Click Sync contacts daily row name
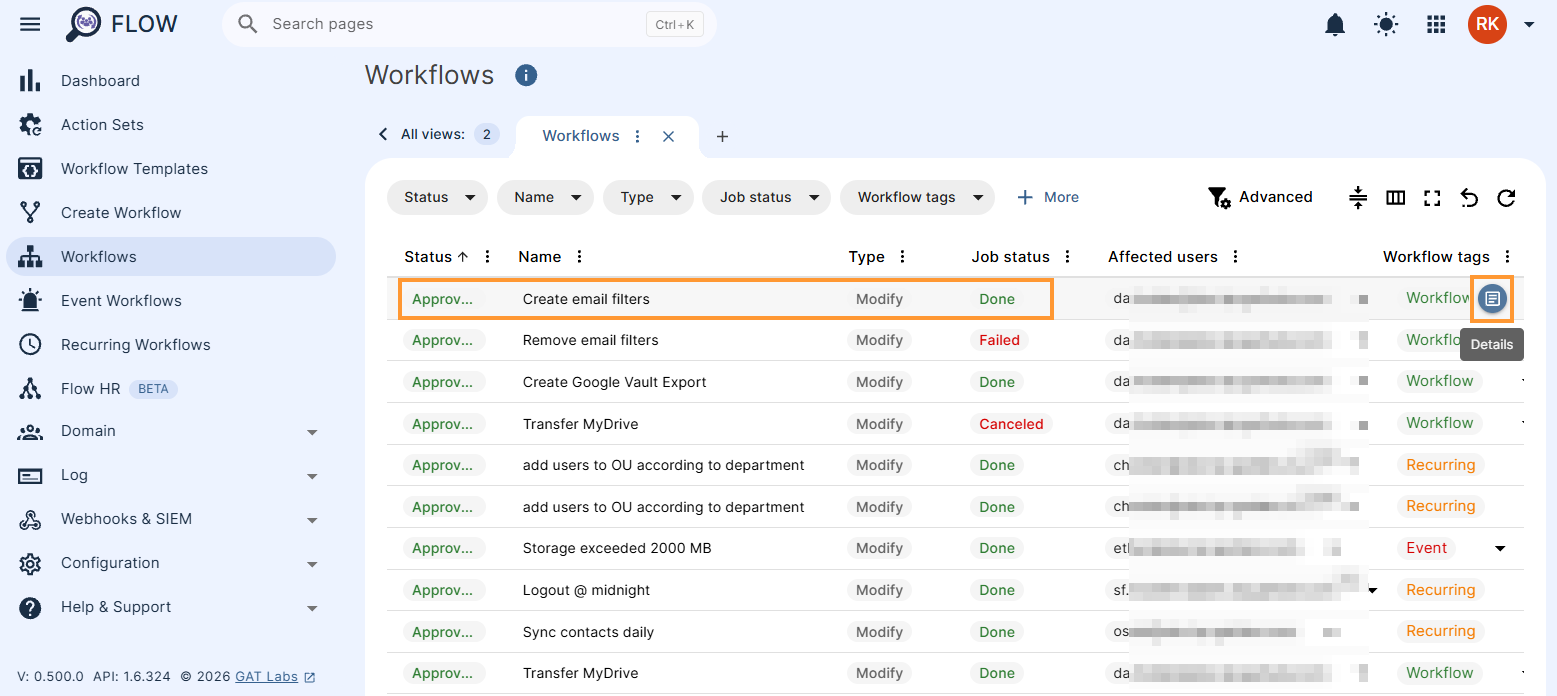1557x696 pixels. tap(589, 632)
